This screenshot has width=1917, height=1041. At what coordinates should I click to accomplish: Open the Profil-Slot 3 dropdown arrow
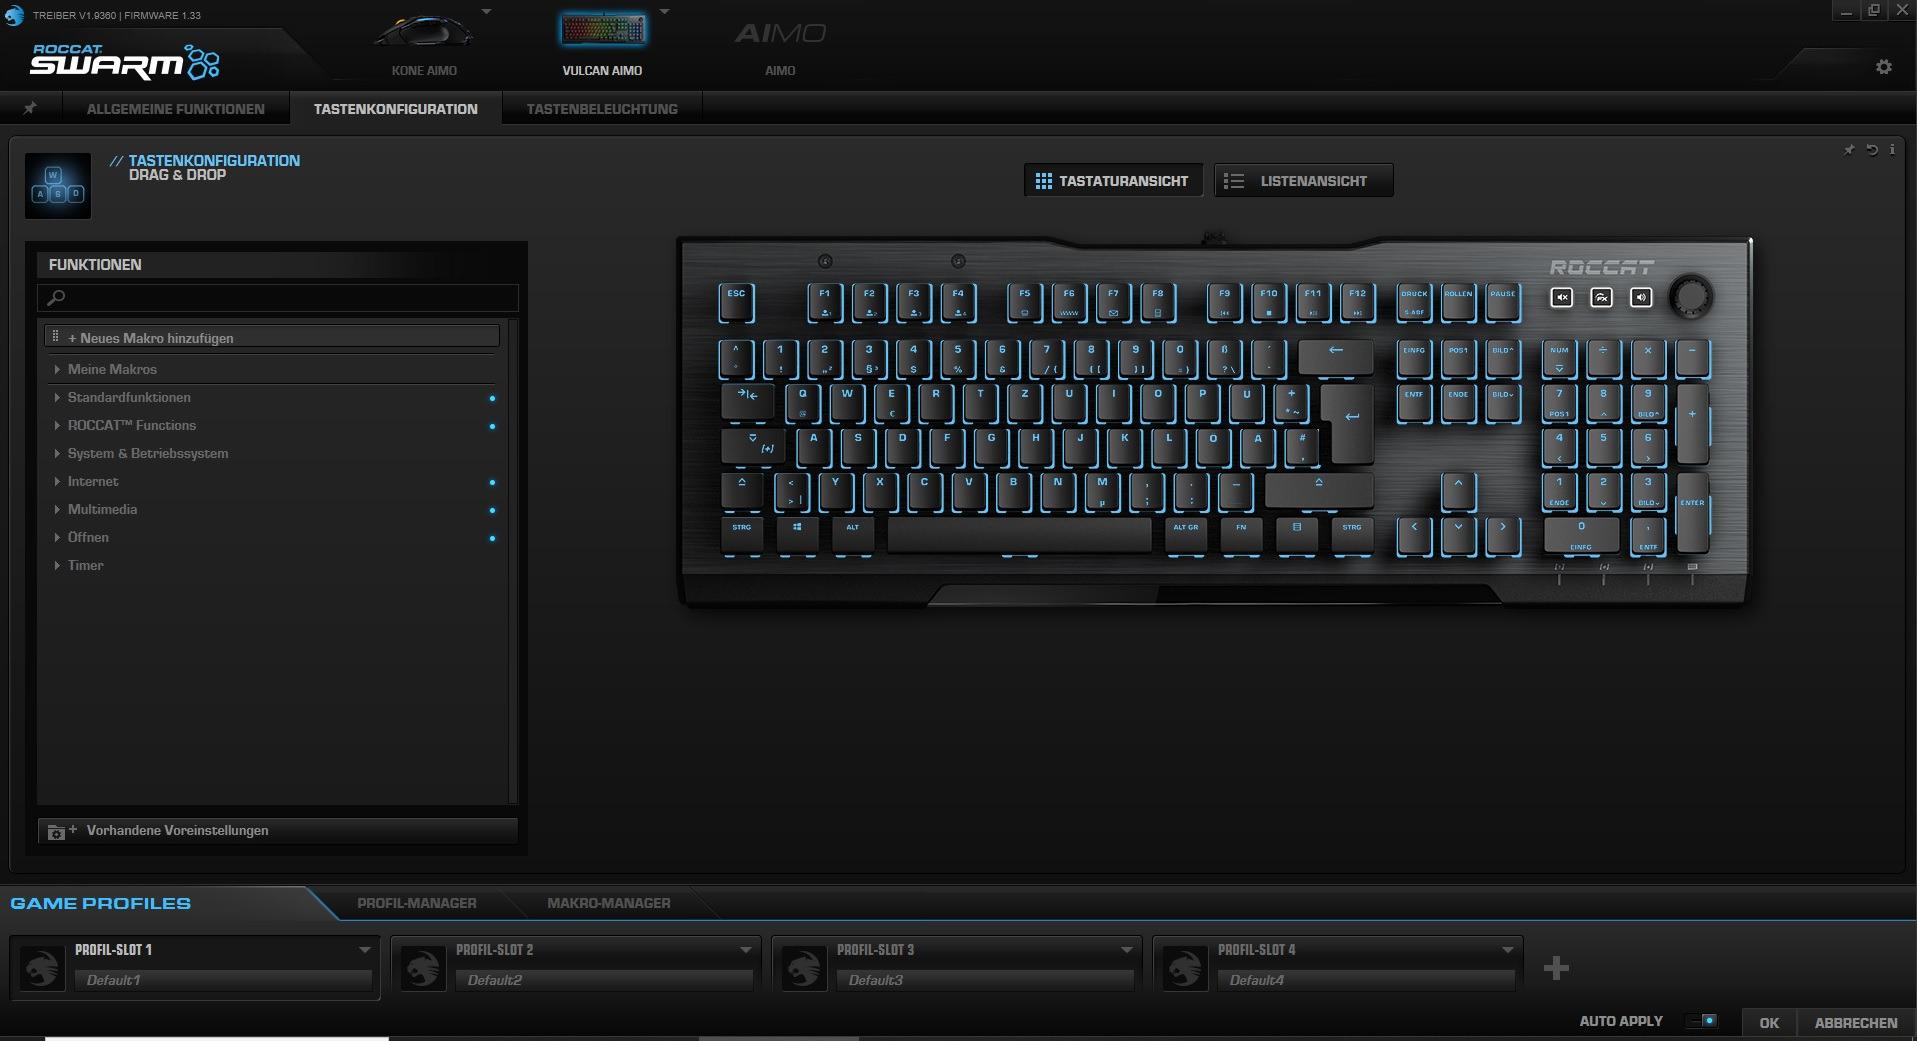(1126, 950)
